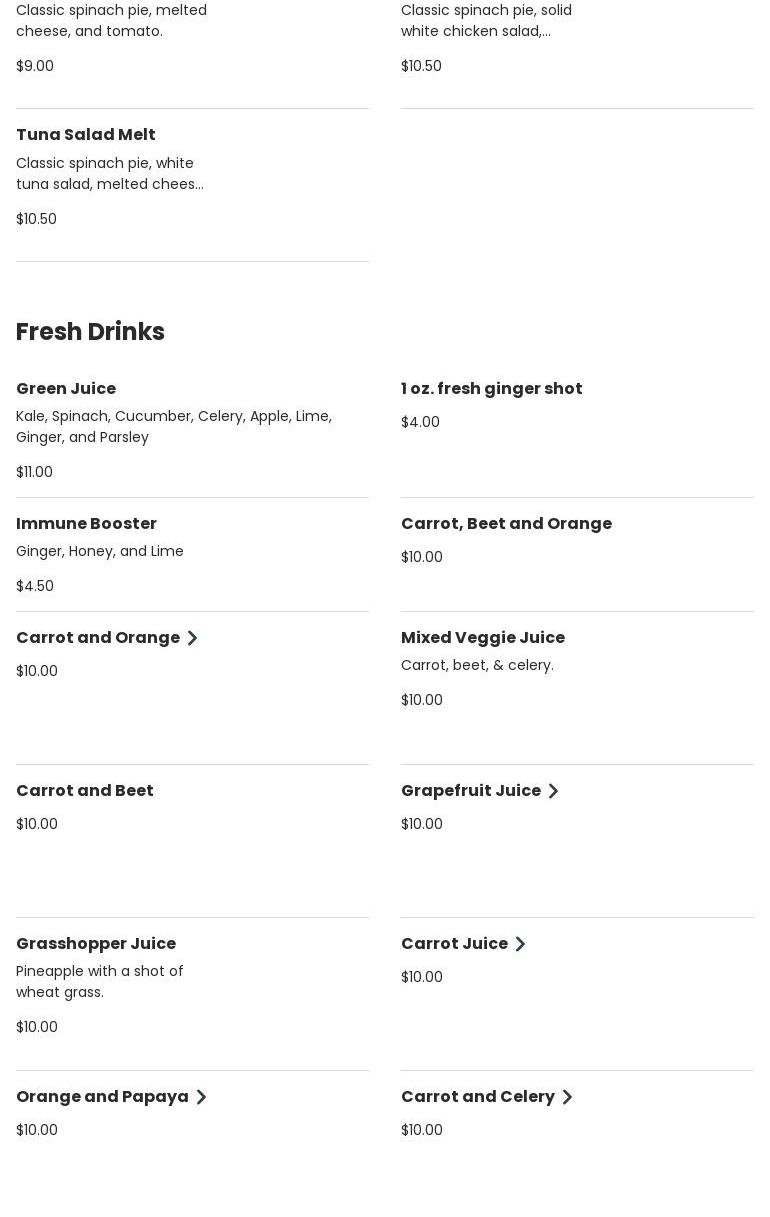Click Orange and Papaya chevron arrow
The width and height of the screenshot is (770, 1217).
[201, 1097]
